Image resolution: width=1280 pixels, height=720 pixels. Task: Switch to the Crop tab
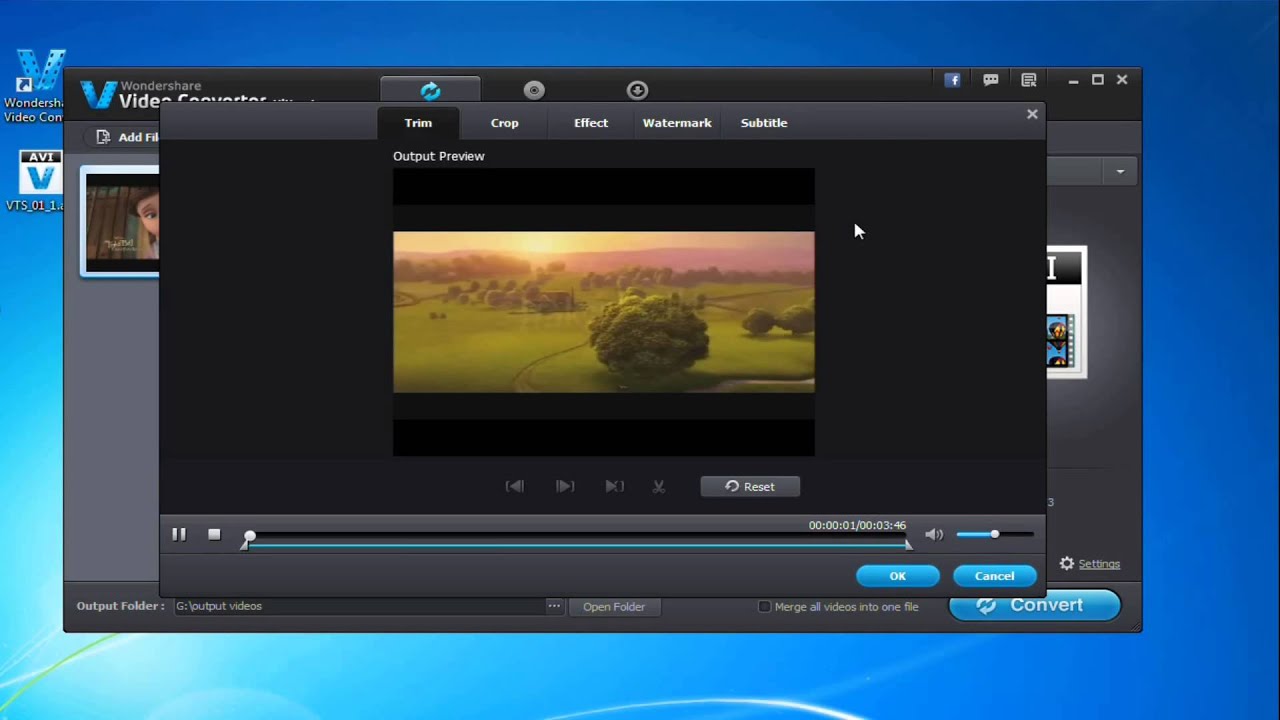504,123
